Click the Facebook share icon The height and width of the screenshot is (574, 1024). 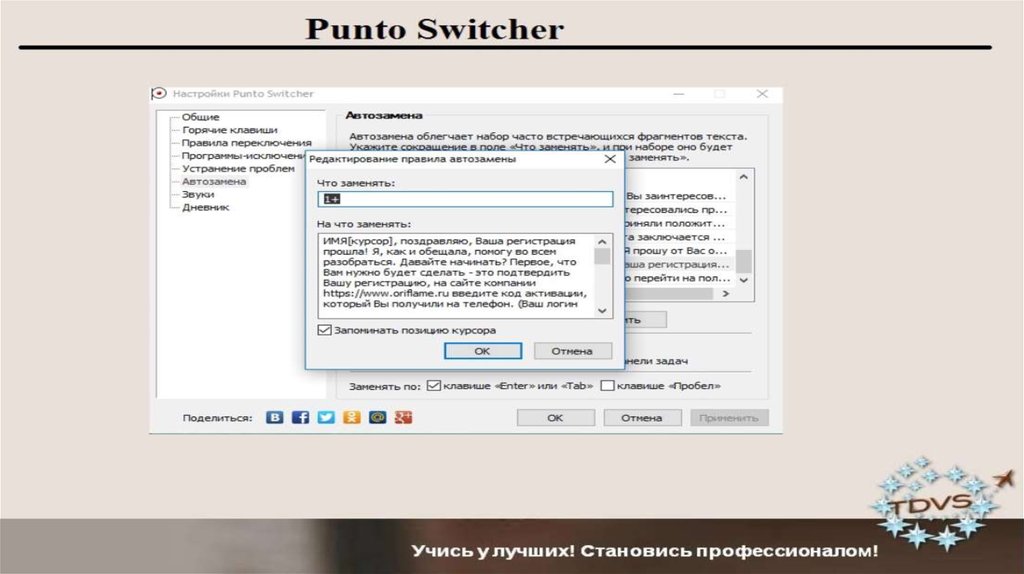(x=300, y=417)
